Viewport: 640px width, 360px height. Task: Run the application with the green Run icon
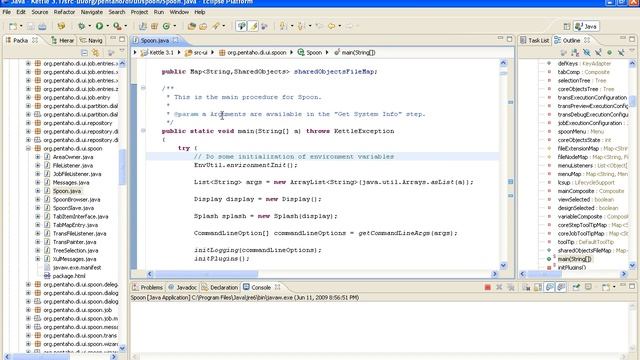point(99,27)
